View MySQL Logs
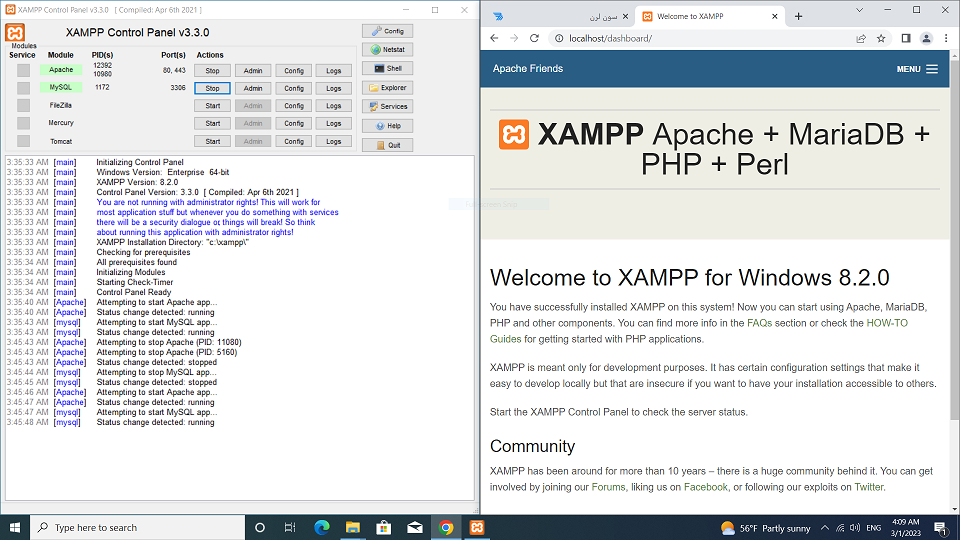 [334, 88]
